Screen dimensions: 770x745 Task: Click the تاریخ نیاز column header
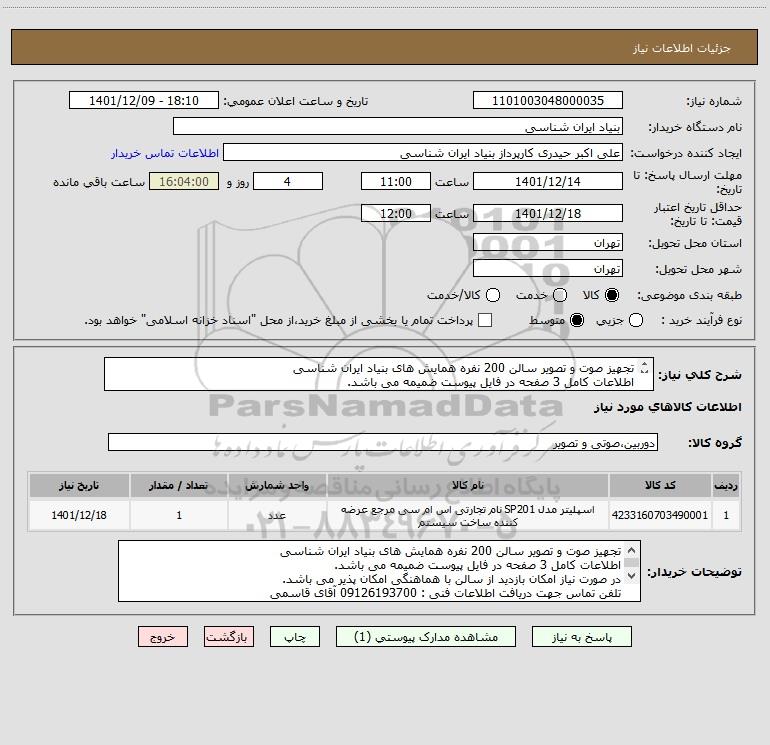tap(79, 485)
